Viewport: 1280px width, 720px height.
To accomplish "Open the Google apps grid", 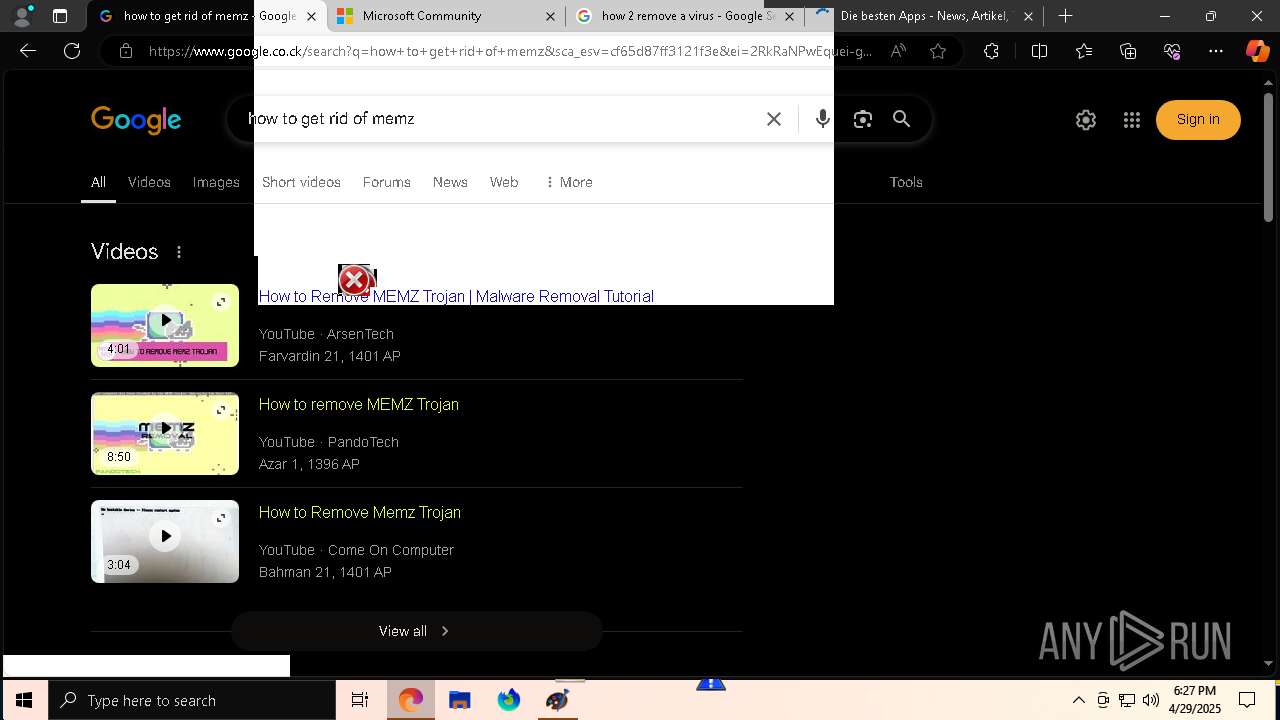I will coord(1132,120).
